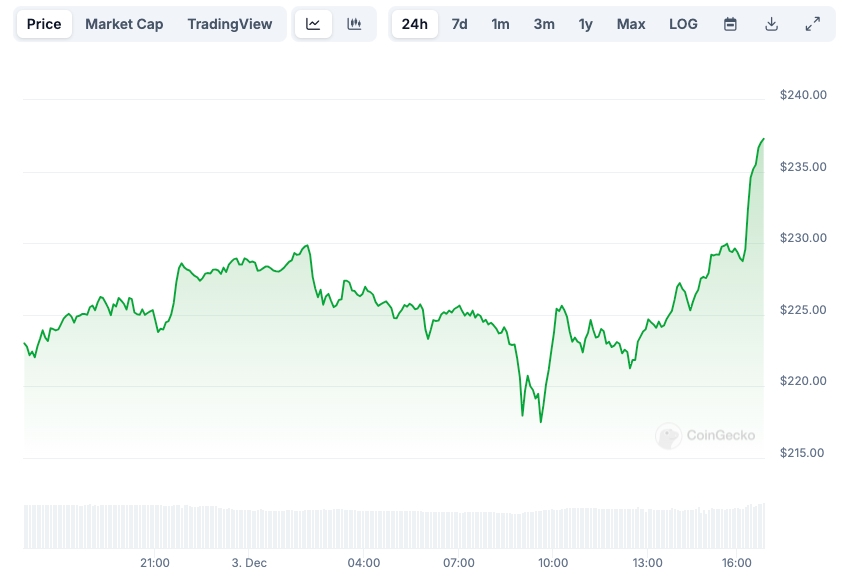Choose the 3m time range
The height and width of the screenshot is (579, 847).
(544, 24)
